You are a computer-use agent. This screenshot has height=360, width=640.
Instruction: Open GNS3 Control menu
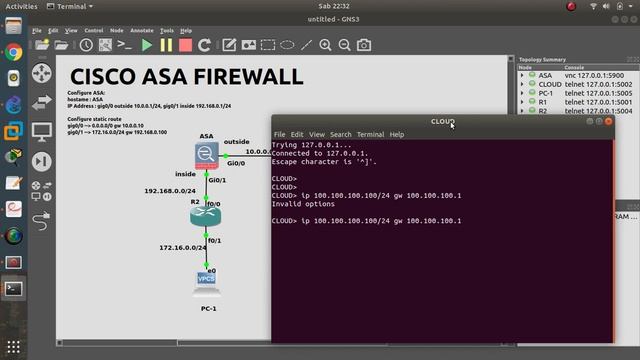point(94,31)
